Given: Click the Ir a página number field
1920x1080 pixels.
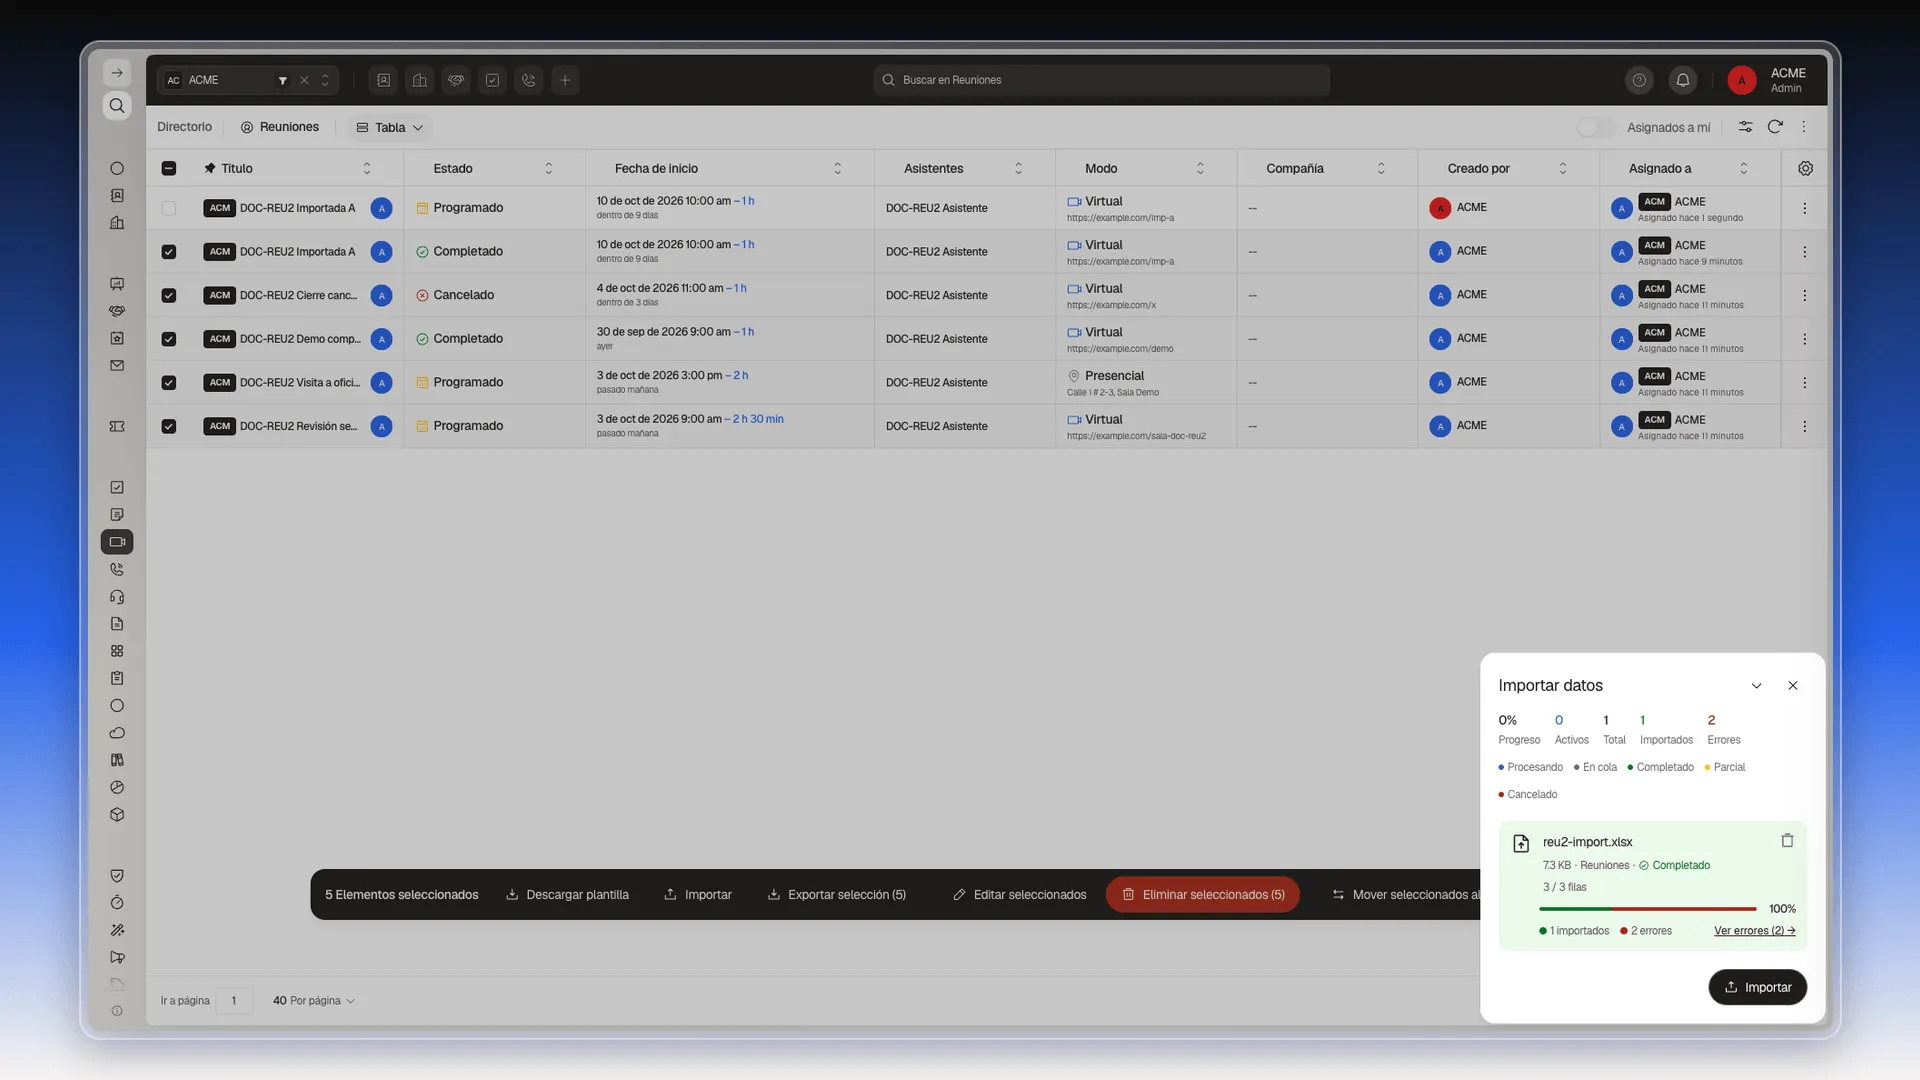Looking at the screenshot, I should coord(234,1001).
